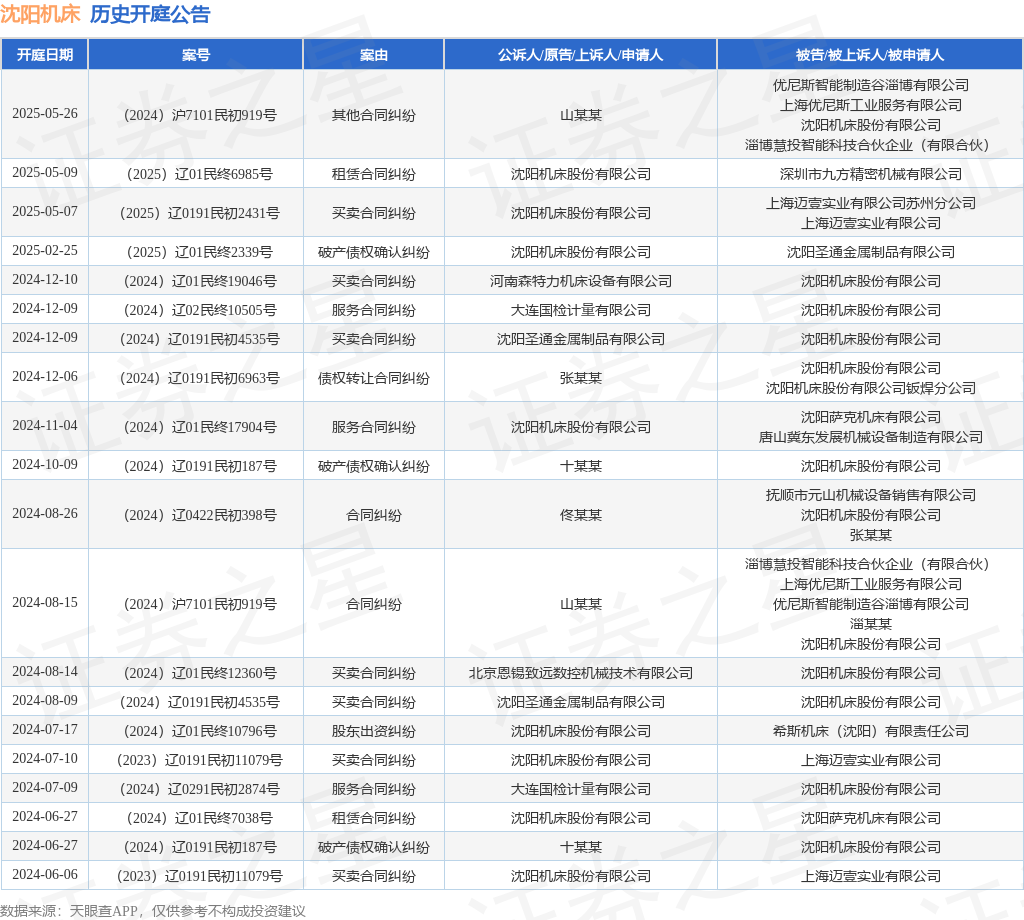Click defendant 上海迈壹实业有限公司苏州分公司
Image resolution: width=1024 pixels, height=920 pixels.
click(871, 203)
